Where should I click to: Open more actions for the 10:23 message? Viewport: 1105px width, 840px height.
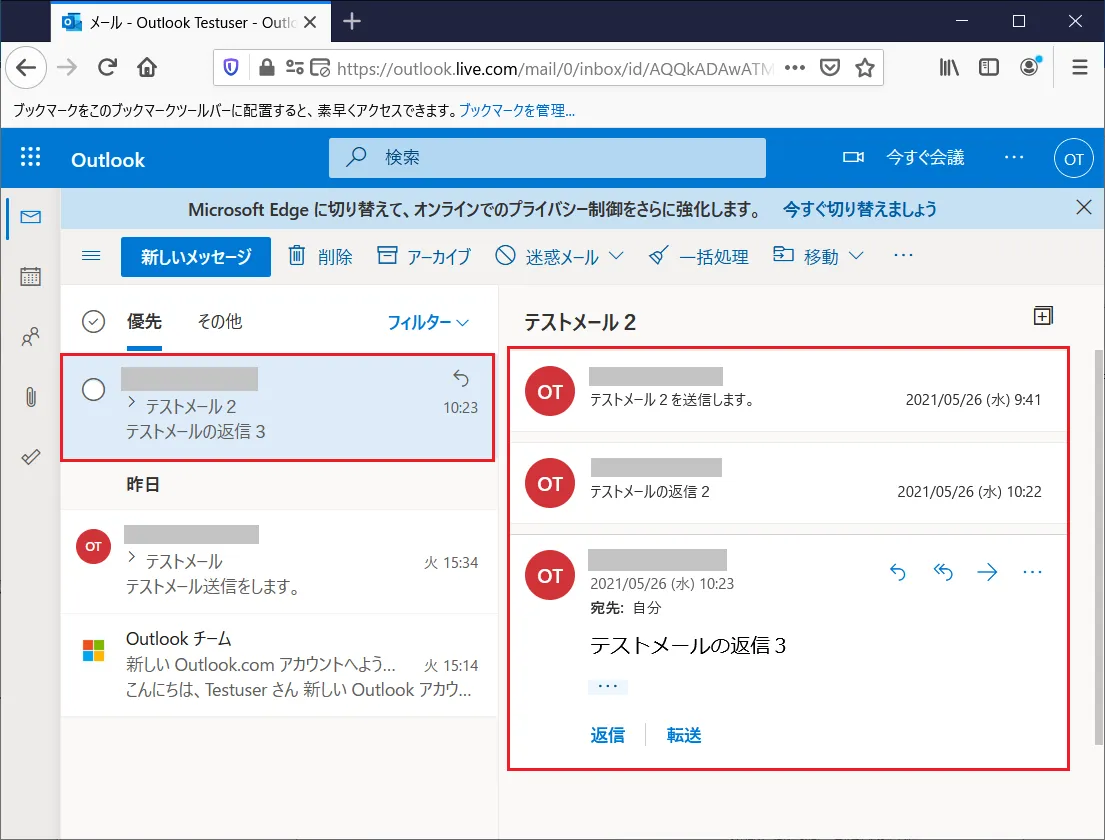[x=1032, y=572]
